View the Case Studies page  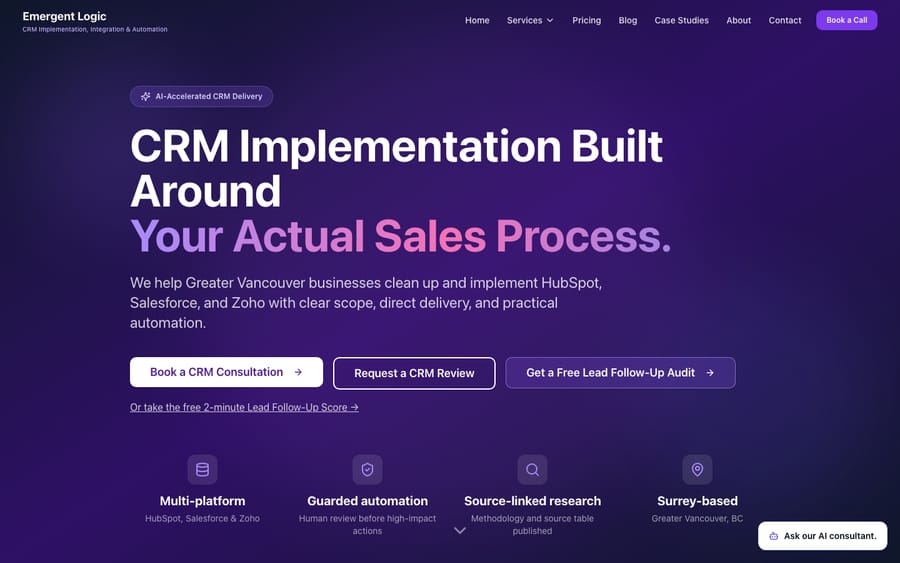(681, 20)
